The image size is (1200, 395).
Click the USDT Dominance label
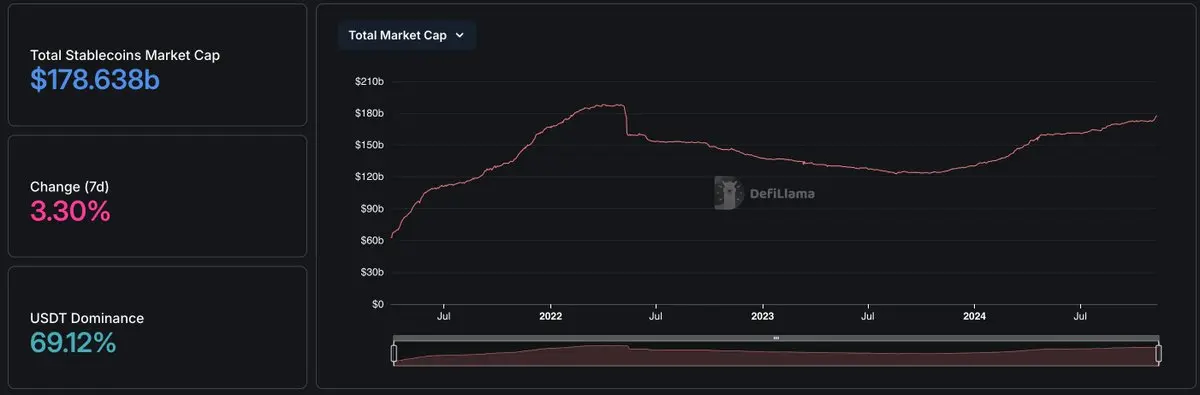[x=87, y=318]
